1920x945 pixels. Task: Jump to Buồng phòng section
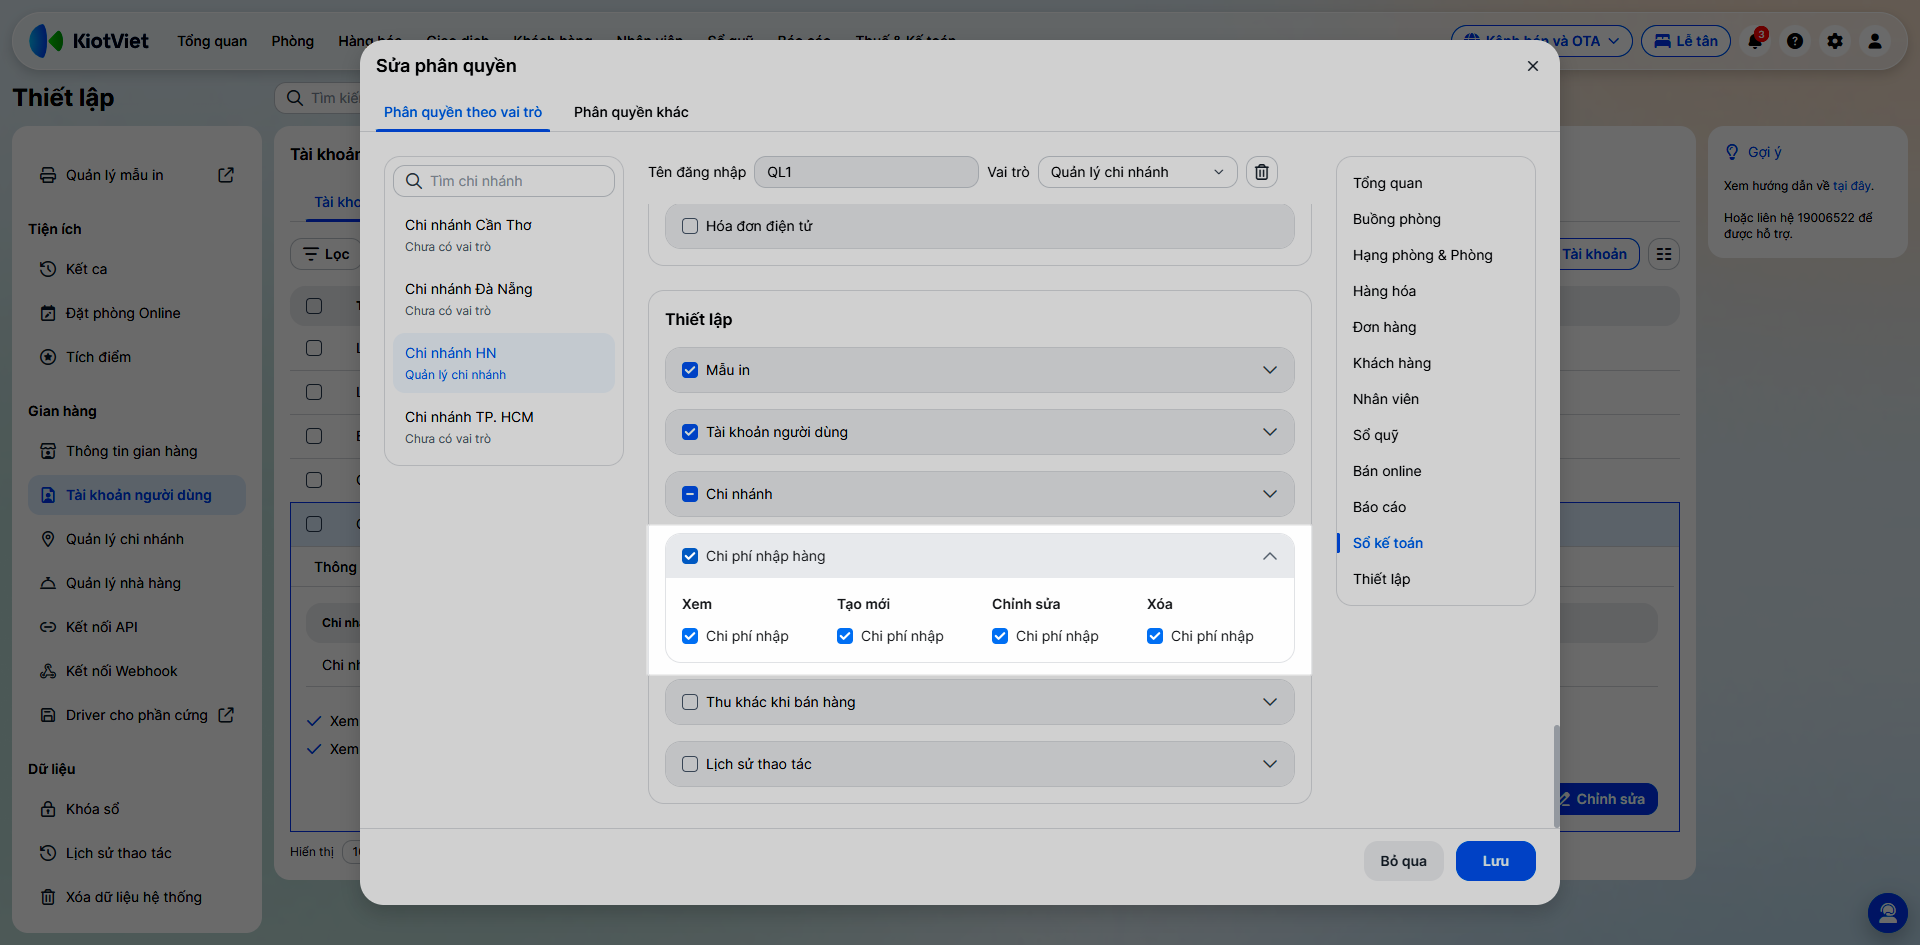[x=1397, y=219]
